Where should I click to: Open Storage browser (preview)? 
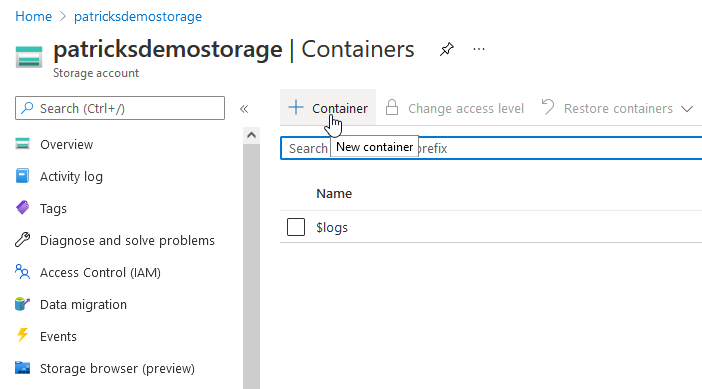pos(117,368)
